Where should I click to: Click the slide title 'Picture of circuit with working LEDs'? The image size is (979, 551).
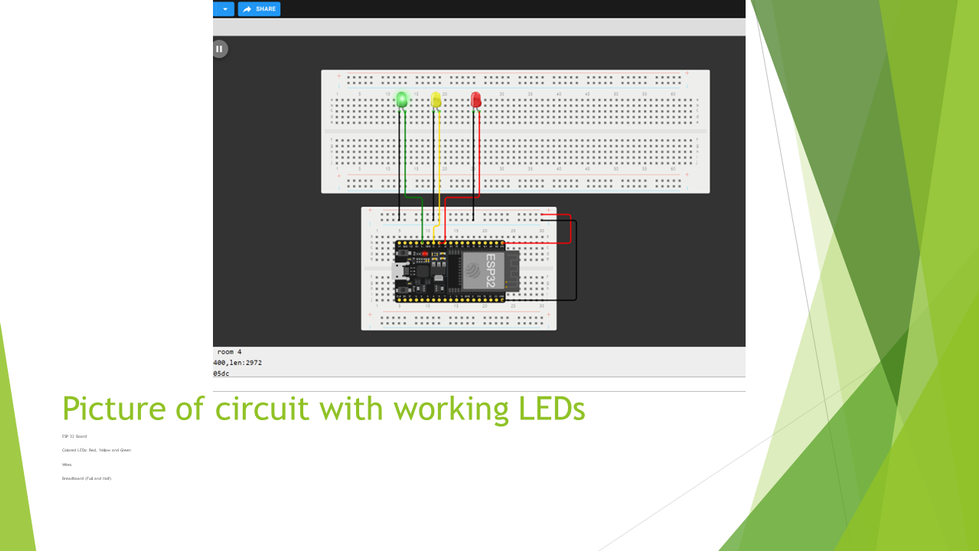point(323,409)
